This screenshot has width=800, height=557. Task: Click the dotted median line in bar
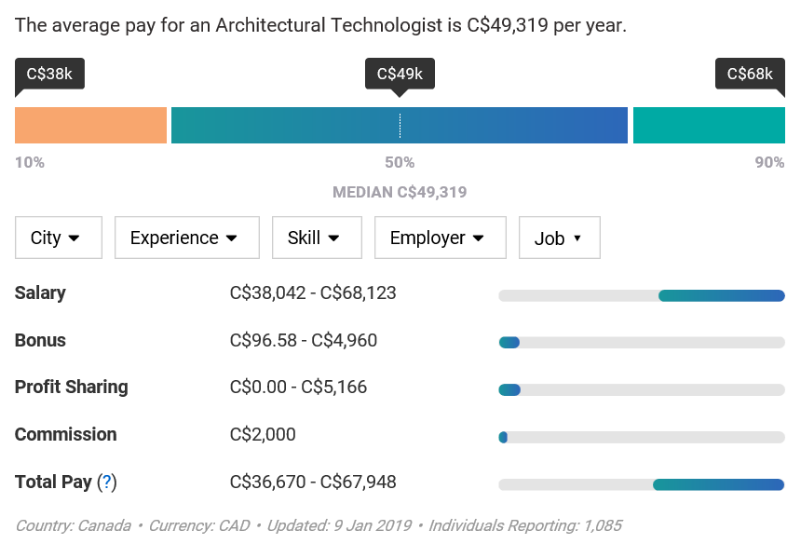pyautogui.click(x=400, y=125)
